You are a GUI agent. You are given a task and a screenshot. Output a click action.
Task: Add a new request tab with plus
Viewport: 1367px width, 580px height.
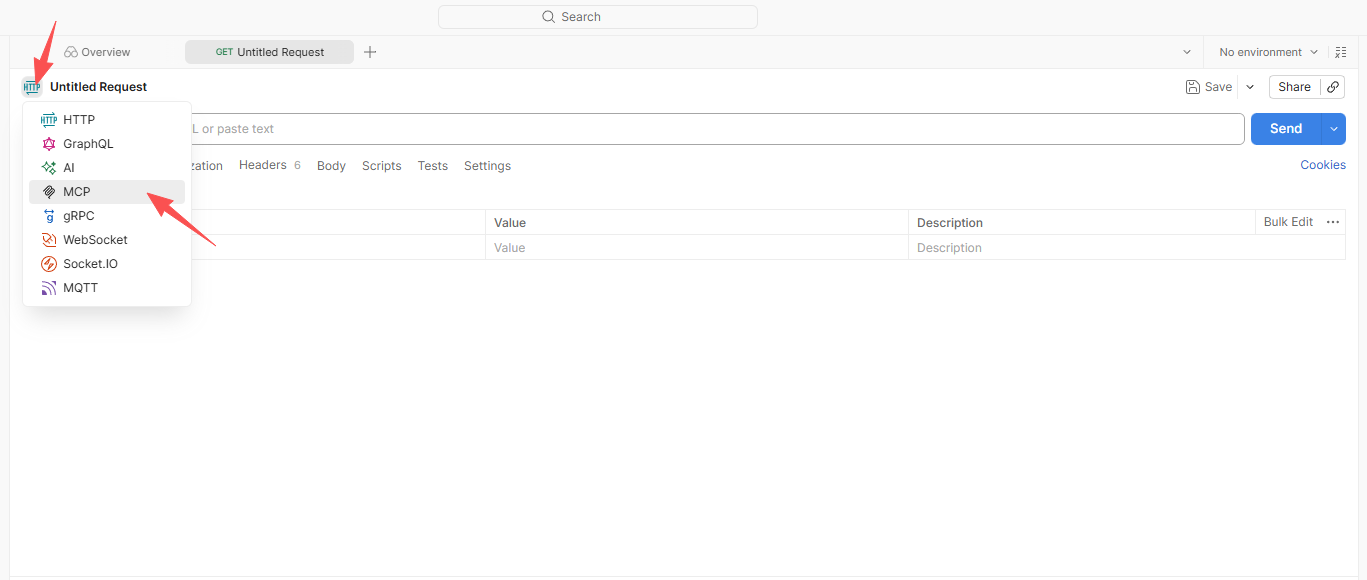(x=370, y=52)
